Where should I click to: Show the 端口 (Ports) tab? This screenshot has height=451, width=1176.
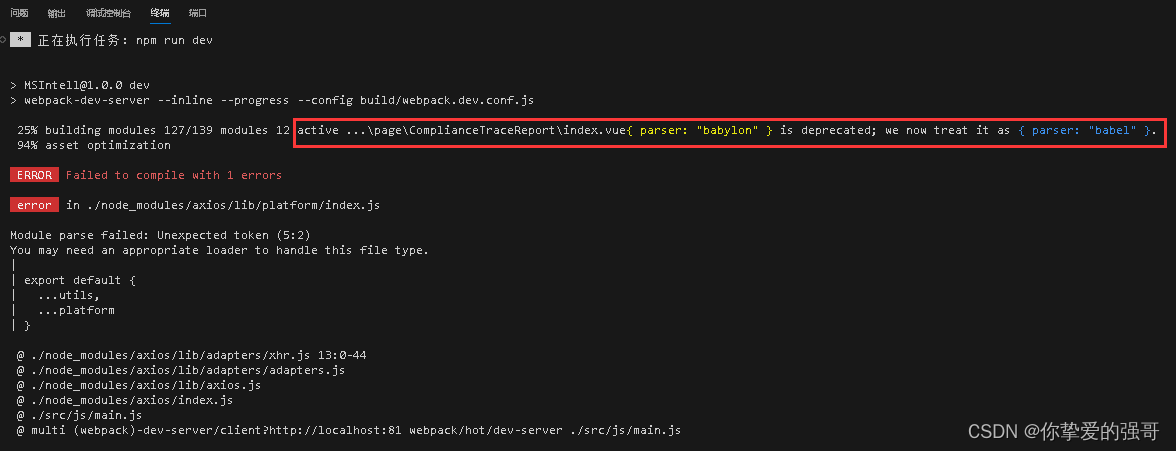[198, 13]
